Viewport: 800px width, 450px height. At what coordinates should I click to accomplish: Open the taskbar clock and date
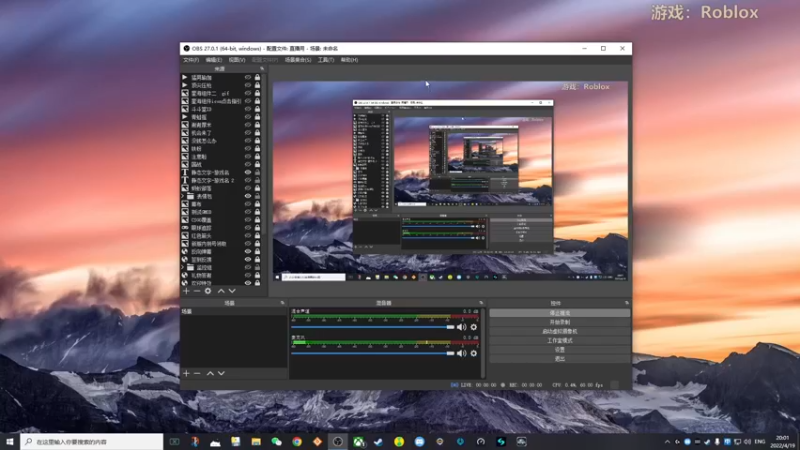pos(783,442)
